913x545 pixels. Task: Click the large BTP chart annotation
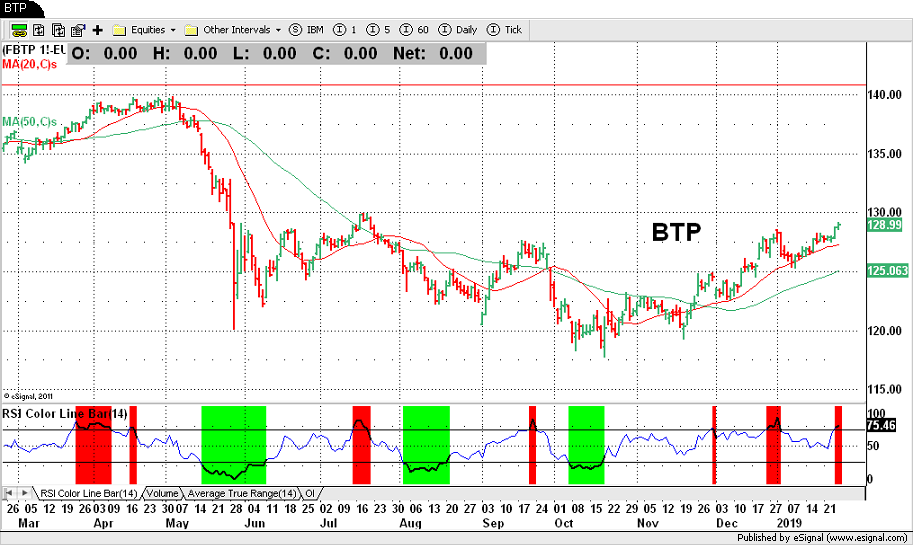tap(676, 232)
